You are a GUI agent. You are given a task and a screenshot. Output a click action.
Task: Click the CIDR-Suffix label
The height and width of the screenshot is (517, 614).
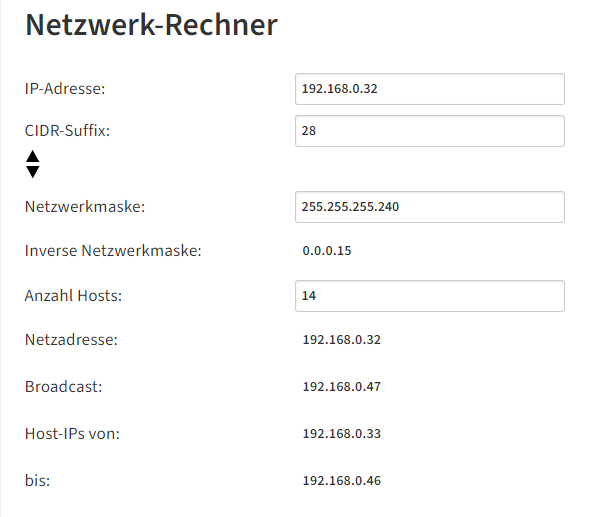click(67, 131)
